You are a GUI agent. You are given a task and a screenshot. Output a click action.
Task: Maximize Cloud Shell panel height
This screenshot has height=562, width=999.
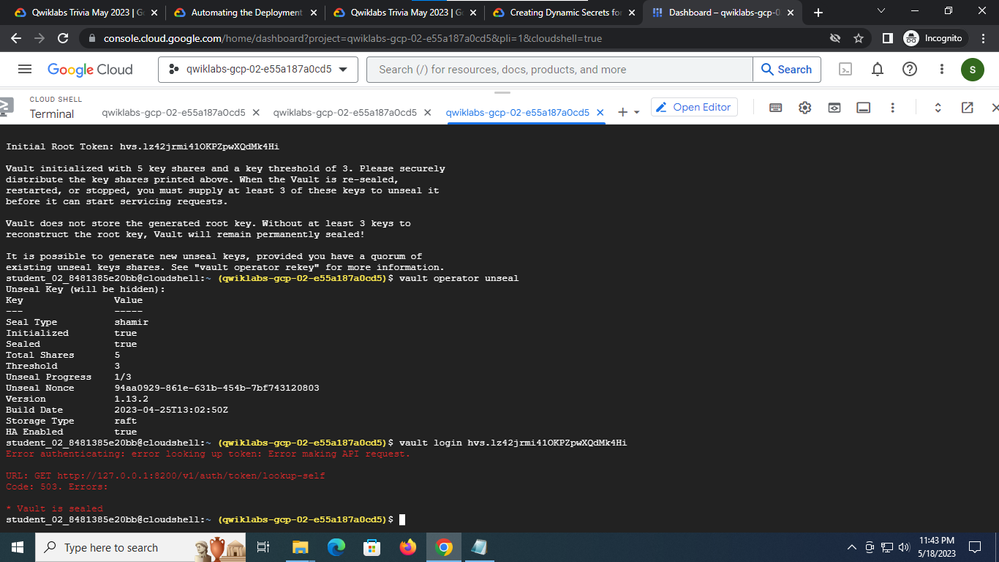[x=938, y=108]
